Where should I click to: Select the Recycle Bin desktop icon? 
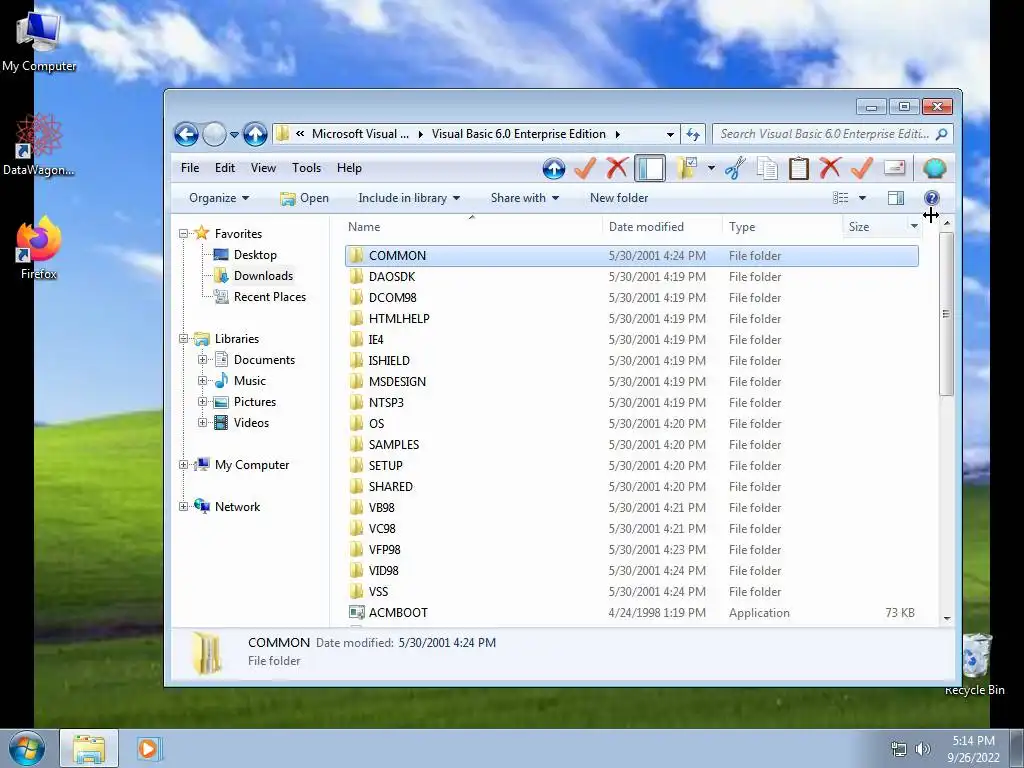pos(975,664)
